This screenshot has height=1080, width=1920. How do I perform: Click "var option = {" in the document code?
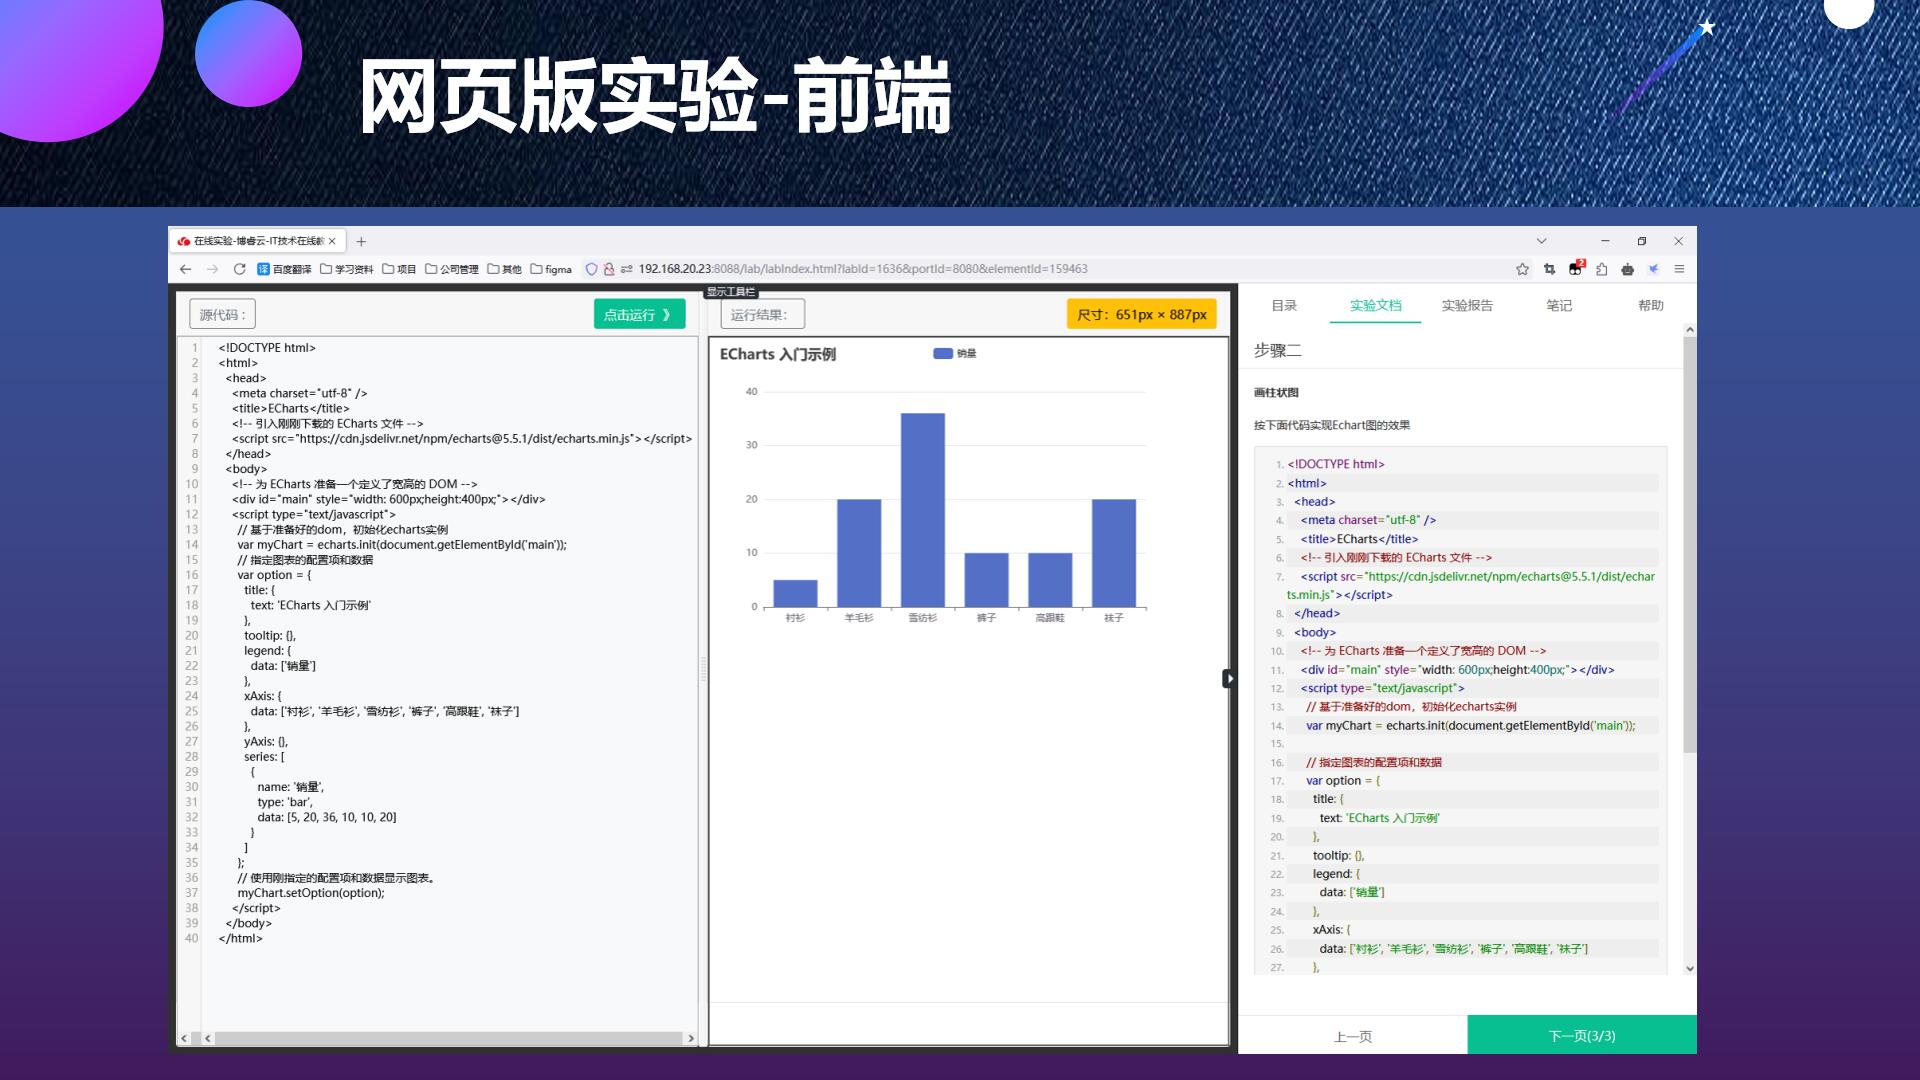point(1343,781)
